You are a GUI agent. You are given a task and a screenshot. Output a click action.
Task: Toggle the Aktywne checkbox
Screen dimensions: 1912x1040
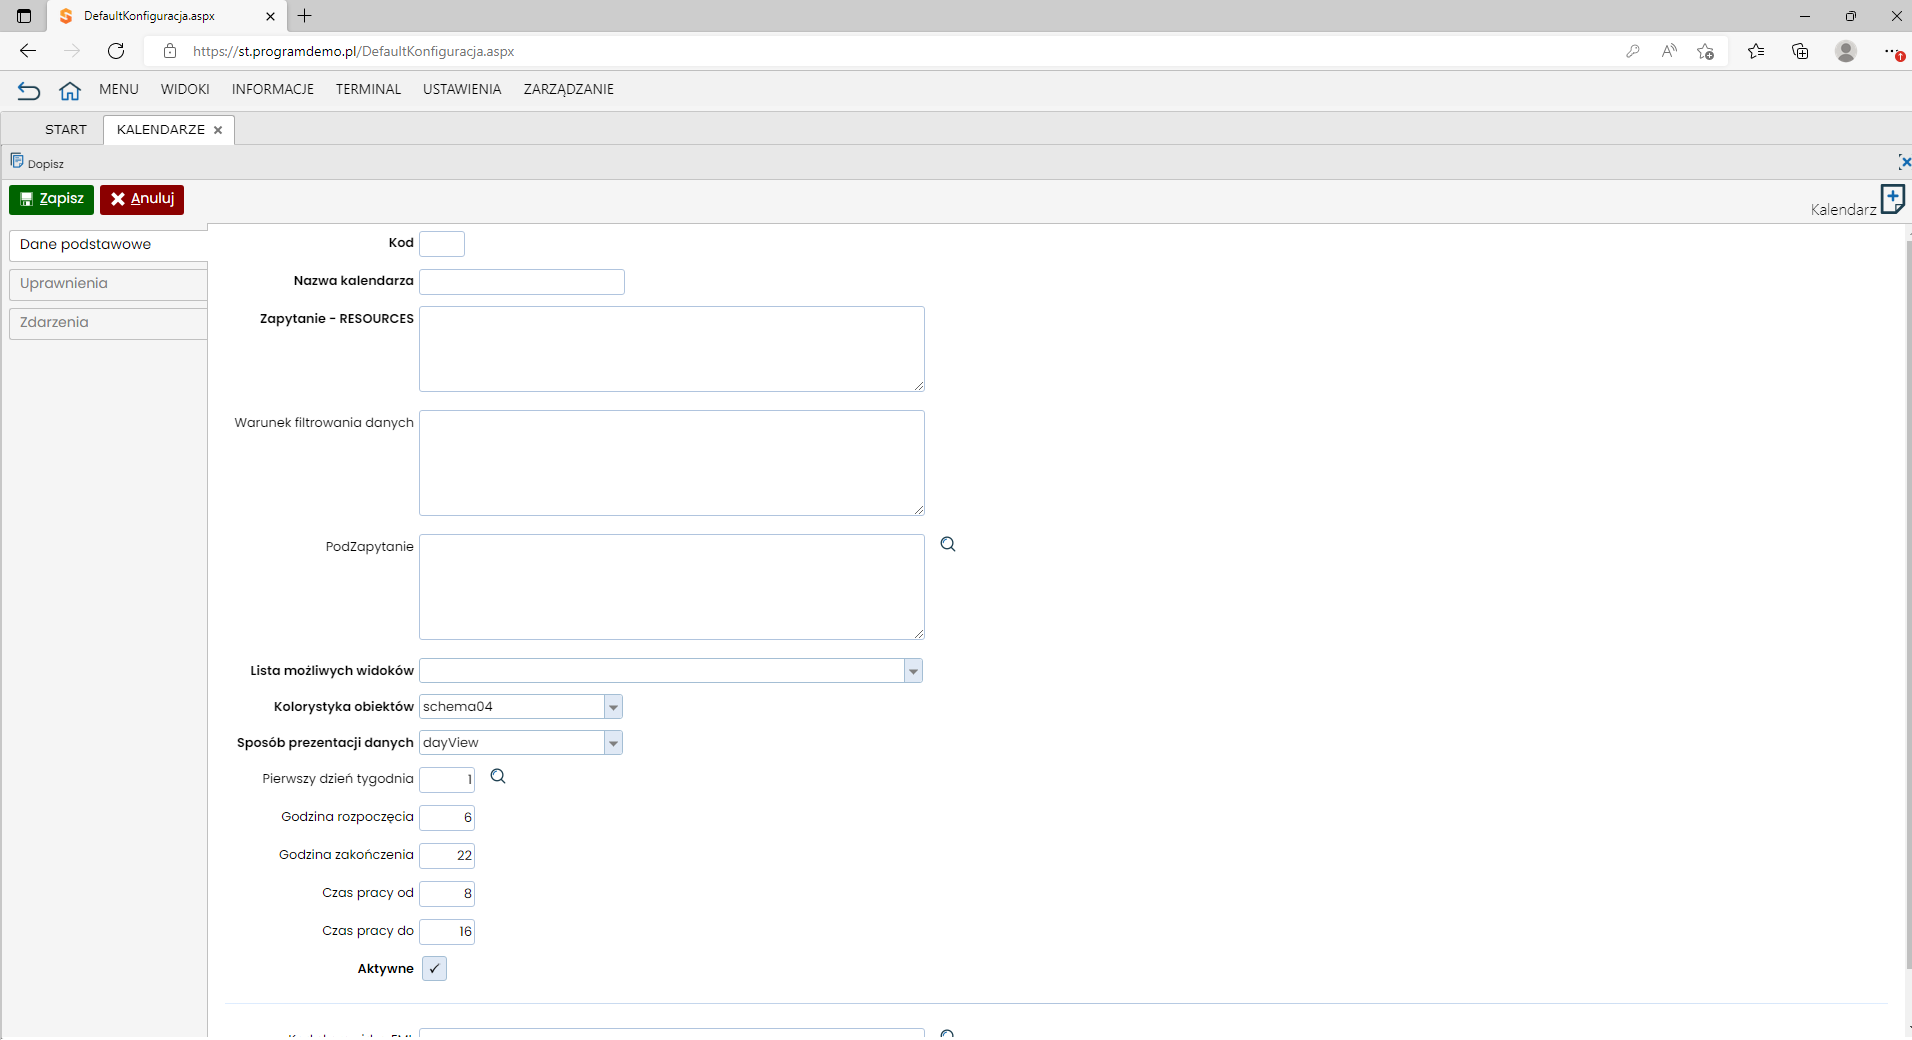pyautogui.click(x=434, y=969)
